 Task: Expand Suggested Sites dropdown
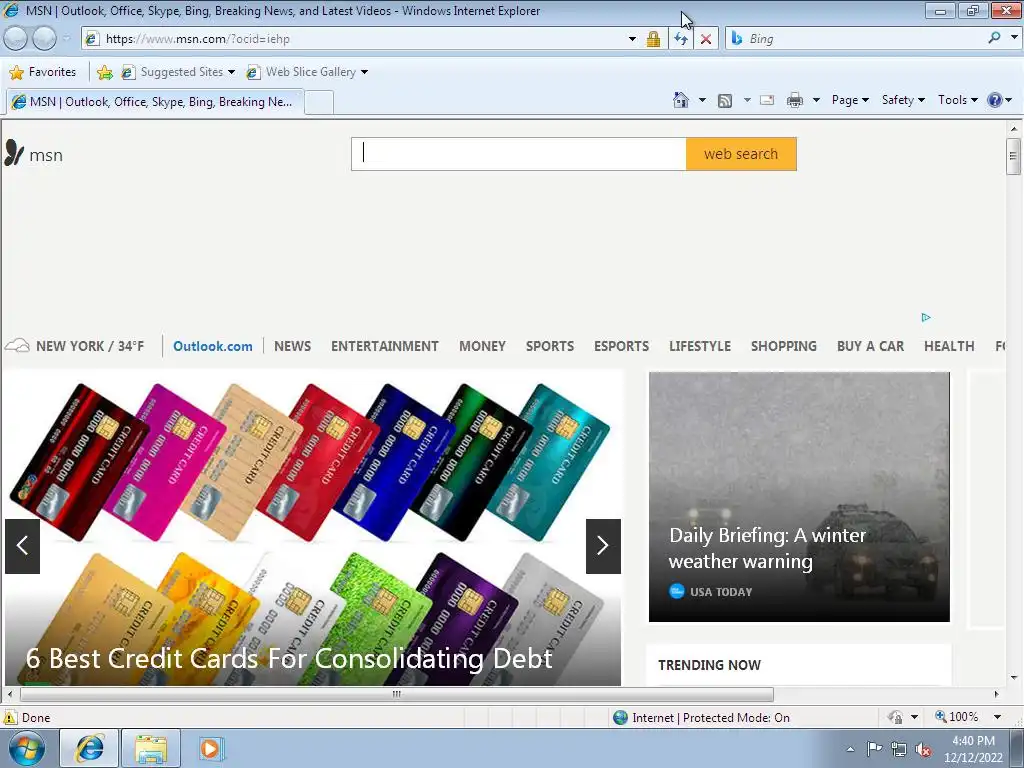(x=231, y=72)
